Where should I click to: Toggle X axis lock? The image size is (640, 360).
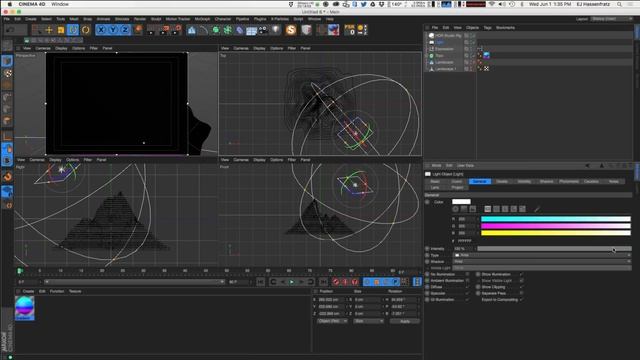(x=101, y=30)
